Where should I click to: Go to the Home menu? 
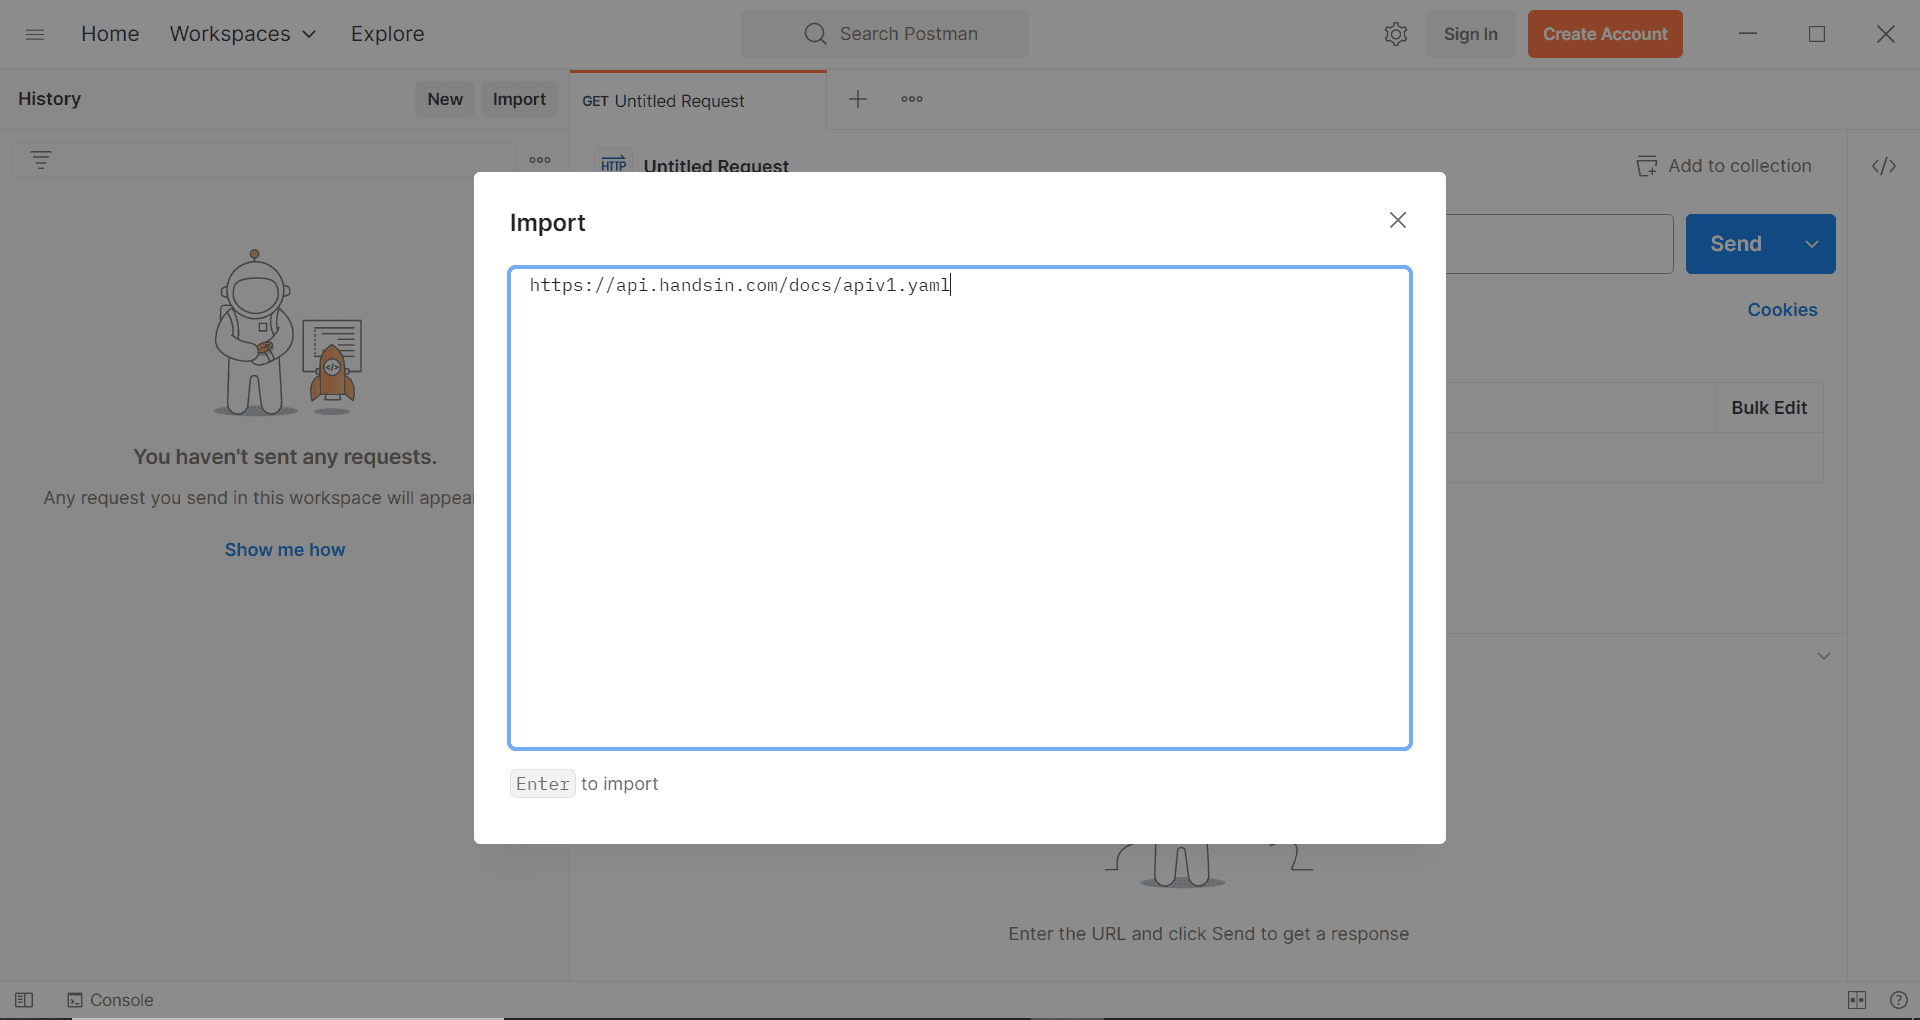pos(110,34)
